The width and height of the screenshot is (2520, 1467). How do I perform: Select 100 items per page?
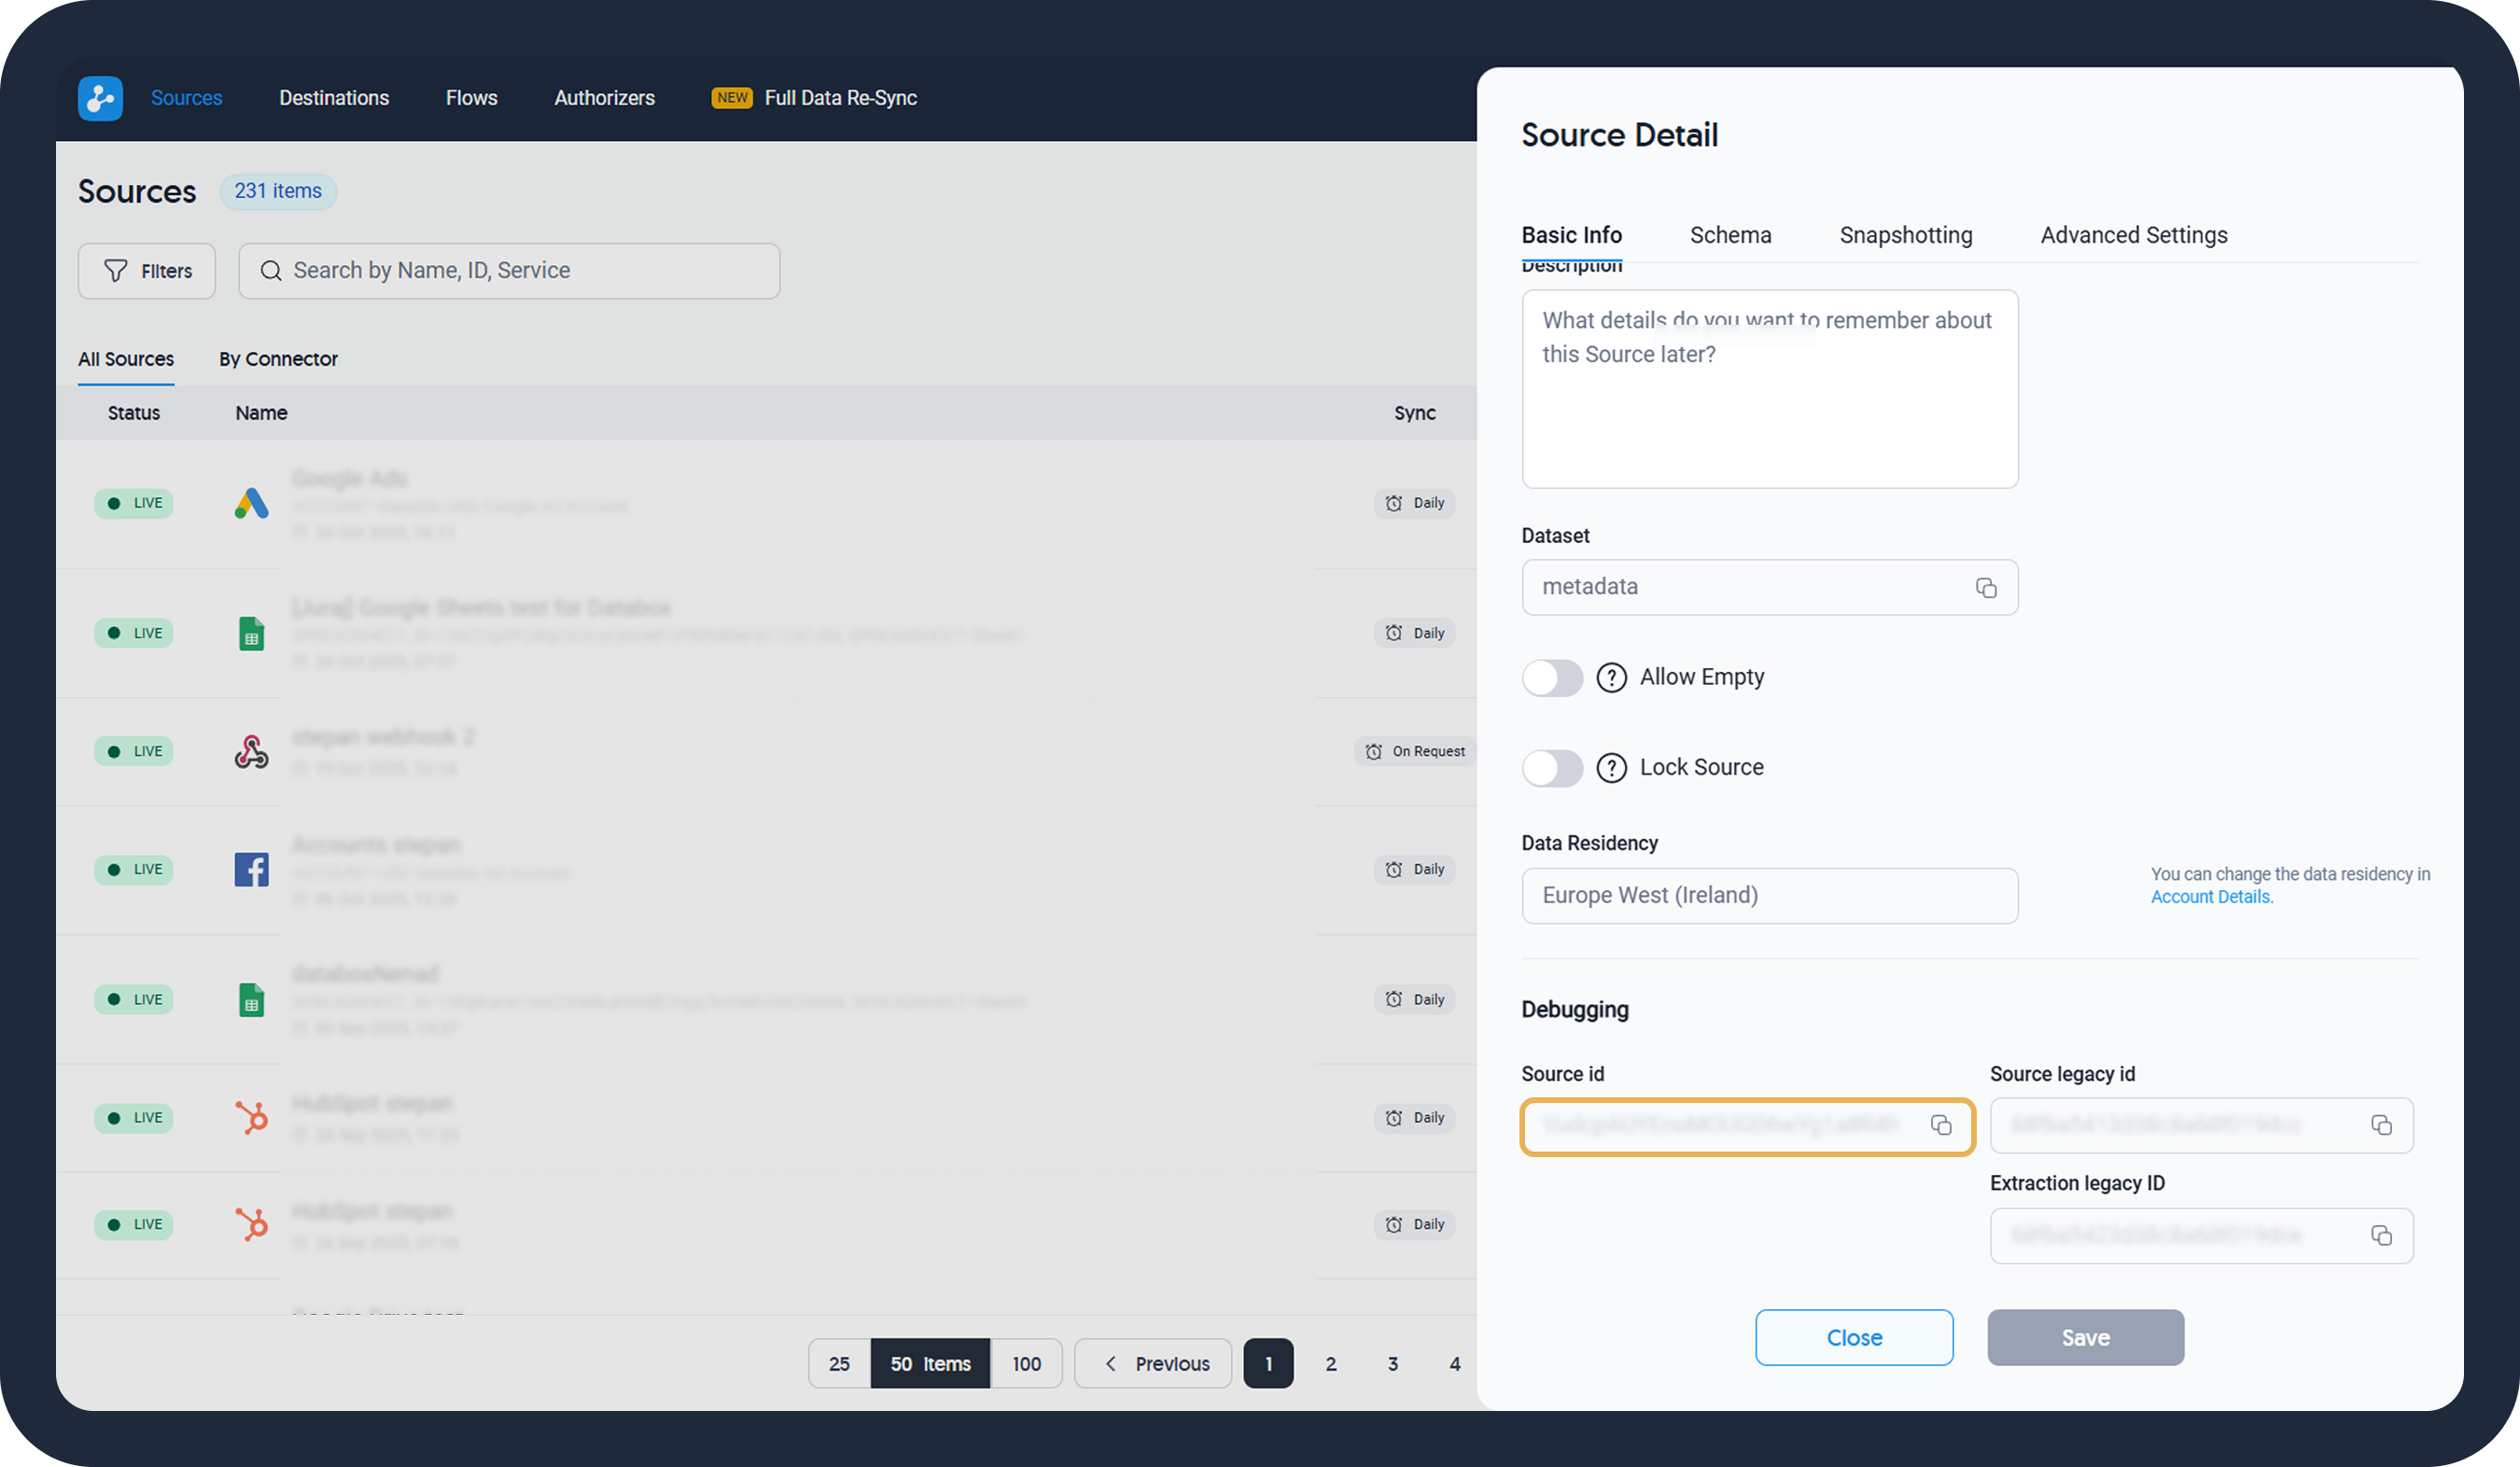coord(1026,1363)
